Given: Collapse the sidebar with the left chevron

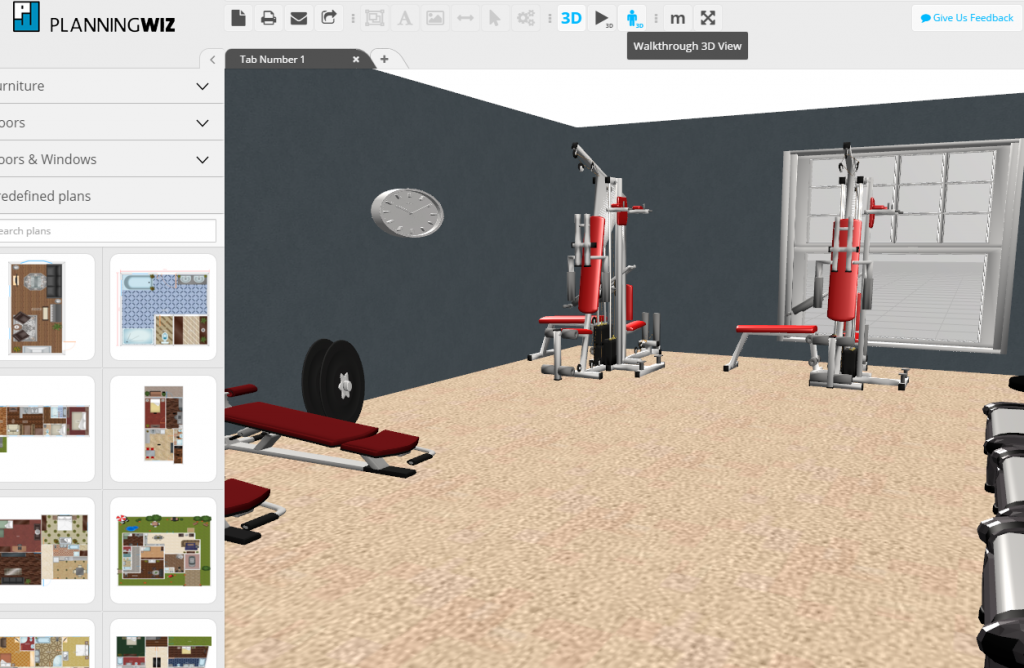Looking at the screenshot, I should click(x=212, y=59).
